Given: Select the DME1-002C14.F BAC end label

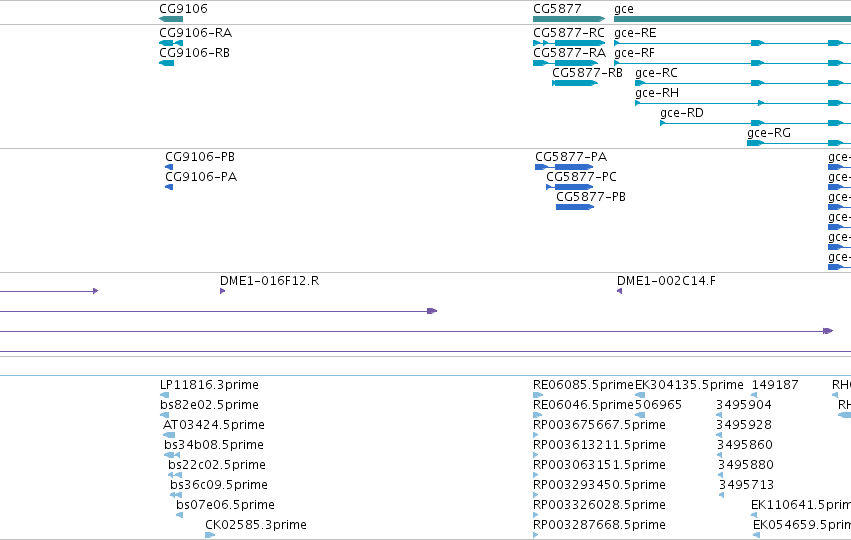Looking at the screenshot, I should [x=666, y=281].
